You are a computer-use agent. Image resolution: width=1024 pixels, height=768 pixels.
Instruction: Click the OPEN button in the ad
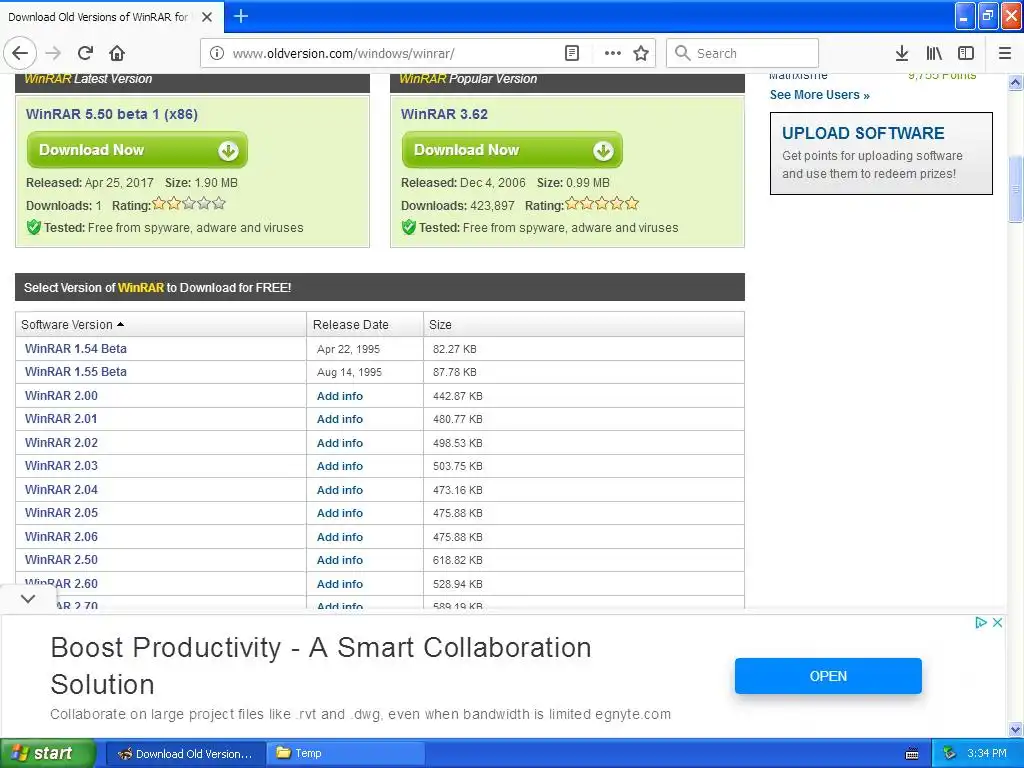pos(828,676)
